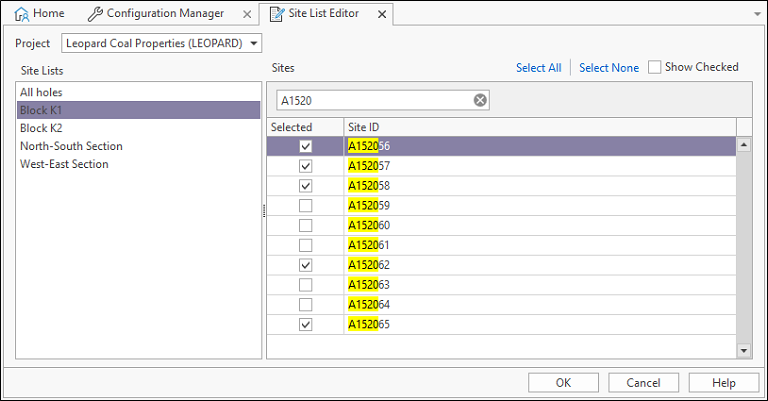This screenshot has height=401, width=768.
Task: Switch to the Configuration Manager tab
Action: coord(165,14)
